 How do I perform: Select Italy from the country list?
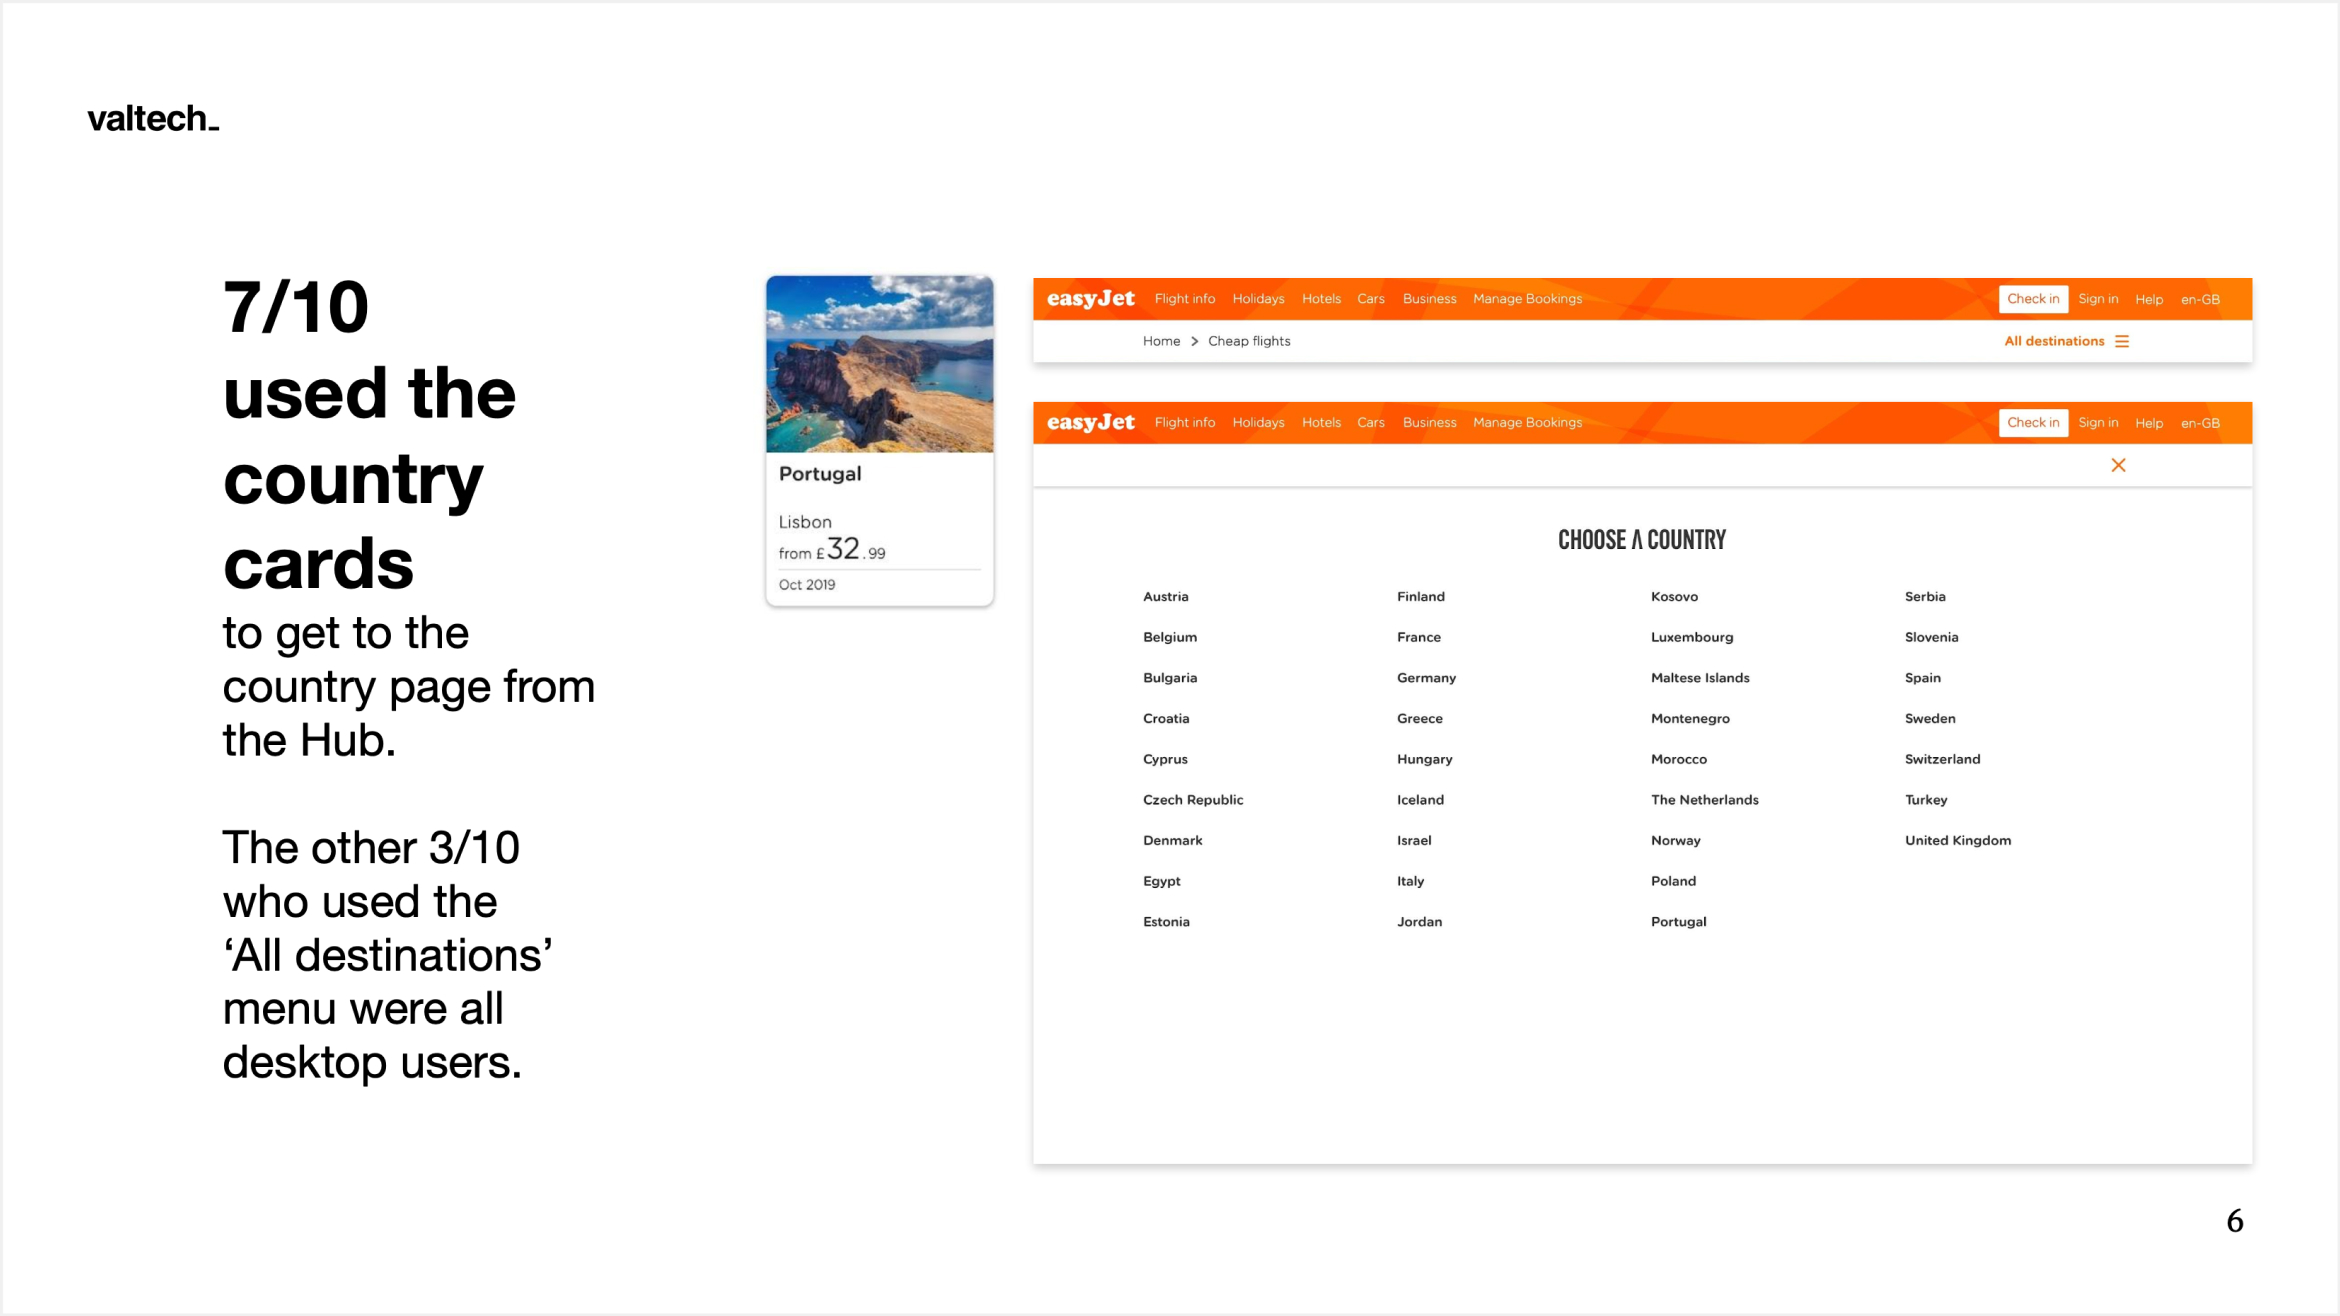pyautogui.click(x=1410, y=881)
